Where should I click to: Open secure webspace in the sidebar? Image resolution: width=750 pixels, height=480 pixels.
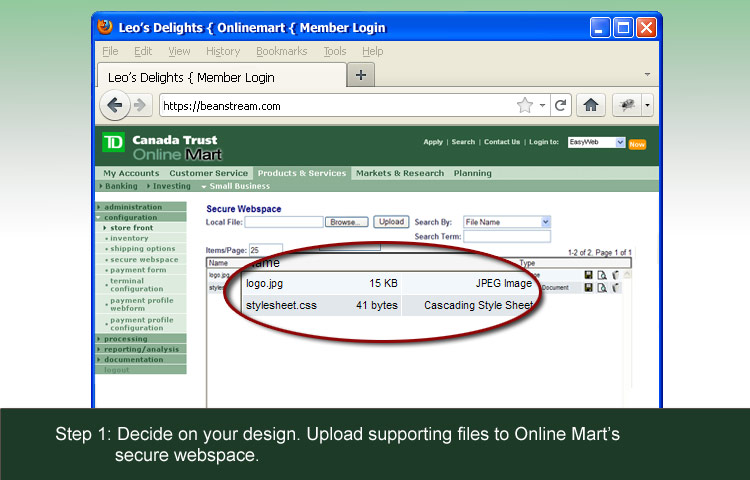click(144, 259)
